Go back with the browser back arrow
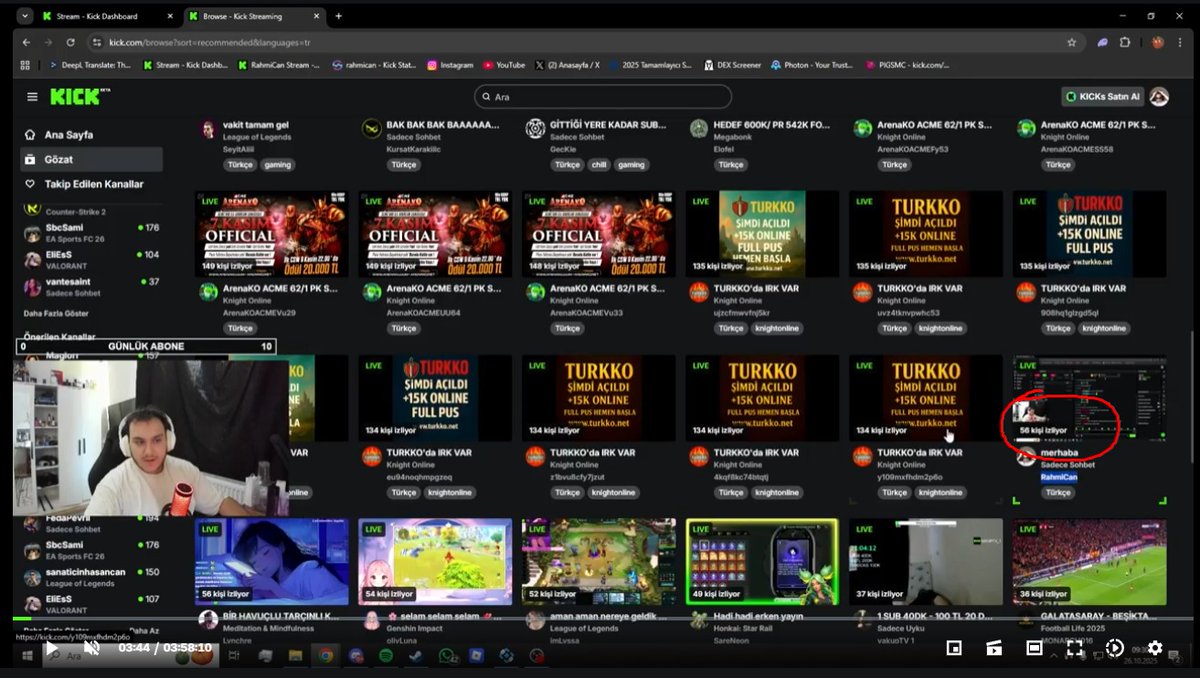The width and height of the screenshot is (1200, 678). point(26,42)
